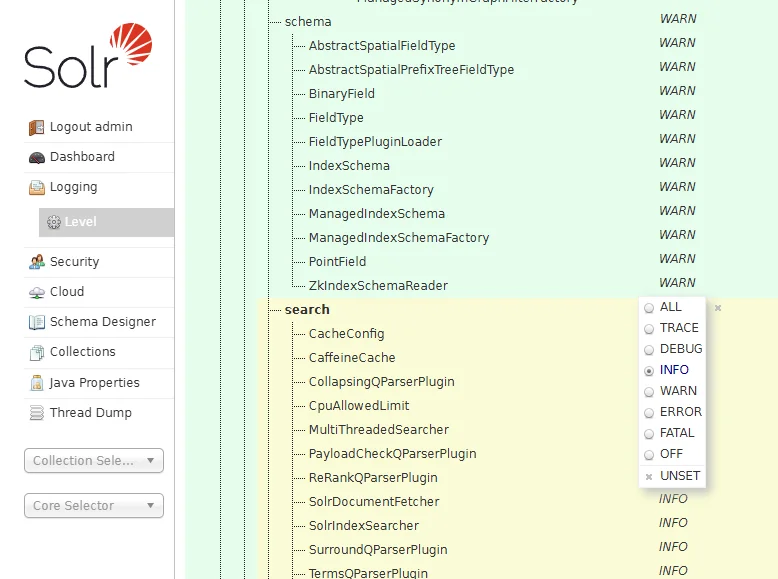This screenshot has width=778, height=579.
Task: Click the Level gear icon
Action: (54, 222)
